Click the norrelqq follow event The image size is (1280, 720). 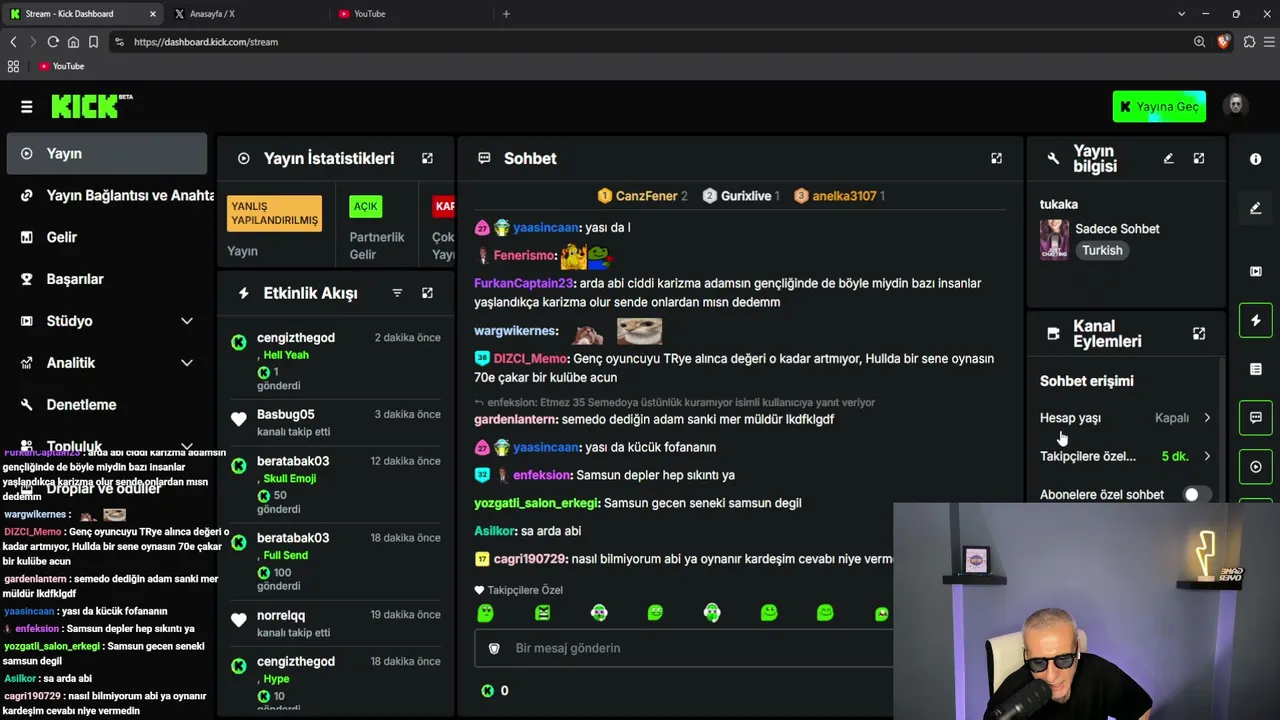(336, 623)
